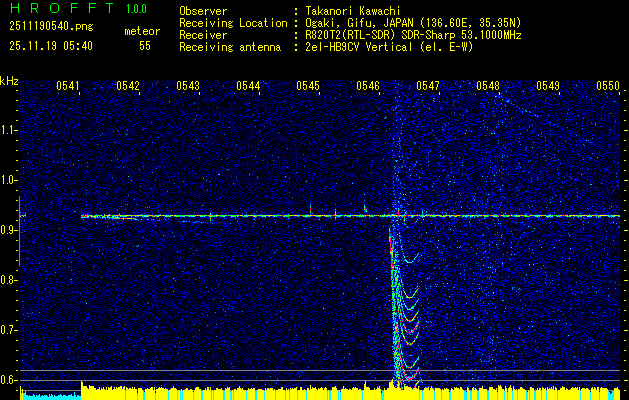
Task: Click the small spike near 0546 on carrier
Action: click(x=365, y=209)
